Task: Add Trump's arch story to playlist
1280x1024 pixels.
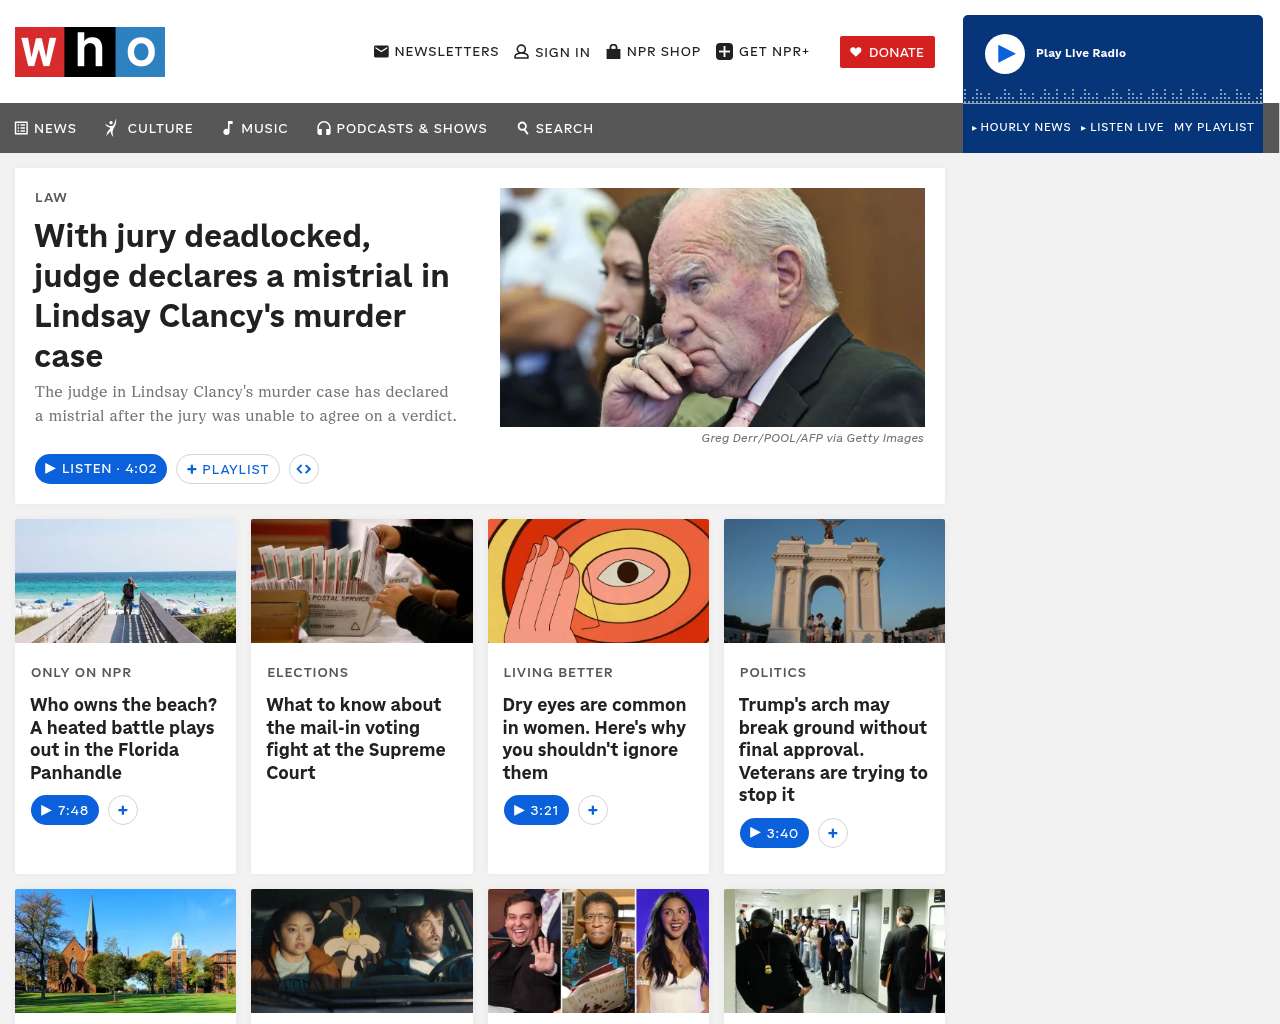Action: pos(833,833)
